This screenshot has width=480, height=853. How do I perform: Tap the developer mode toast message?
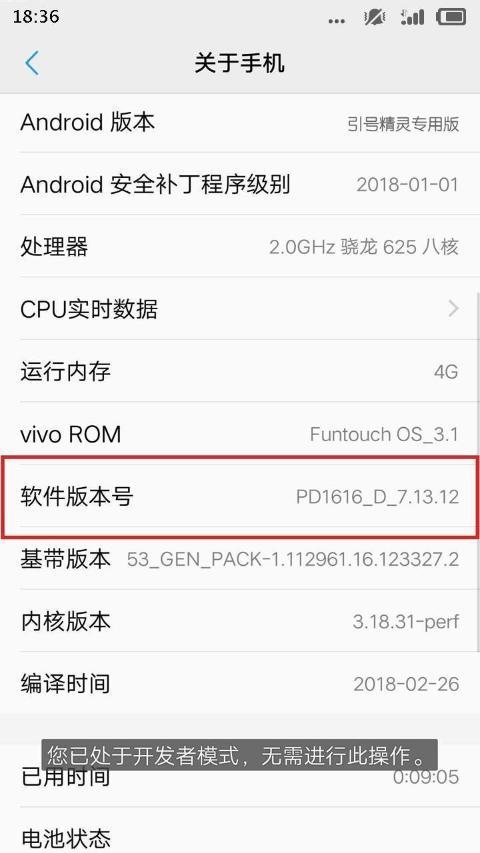[239, 755]
